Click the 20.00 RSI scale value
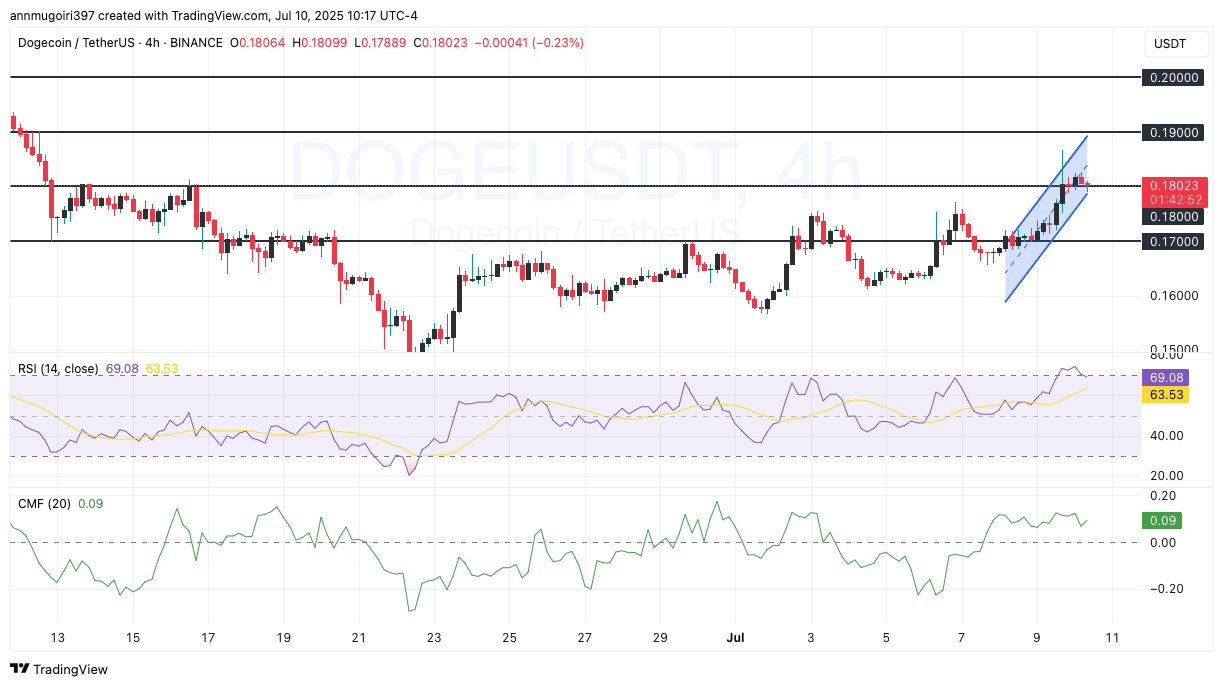The image size is (1223, 686). [1166, 476]
